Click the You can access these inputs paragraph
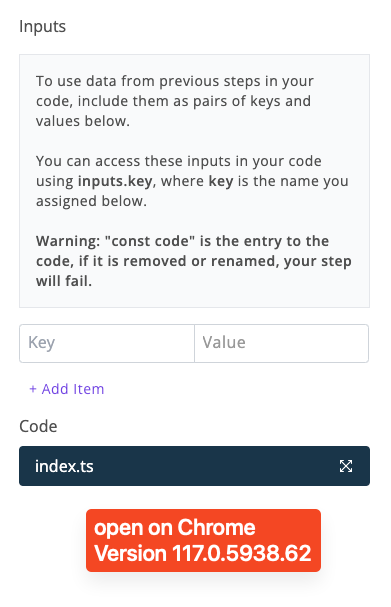391x607 pixels. click(x=192, y=181)
